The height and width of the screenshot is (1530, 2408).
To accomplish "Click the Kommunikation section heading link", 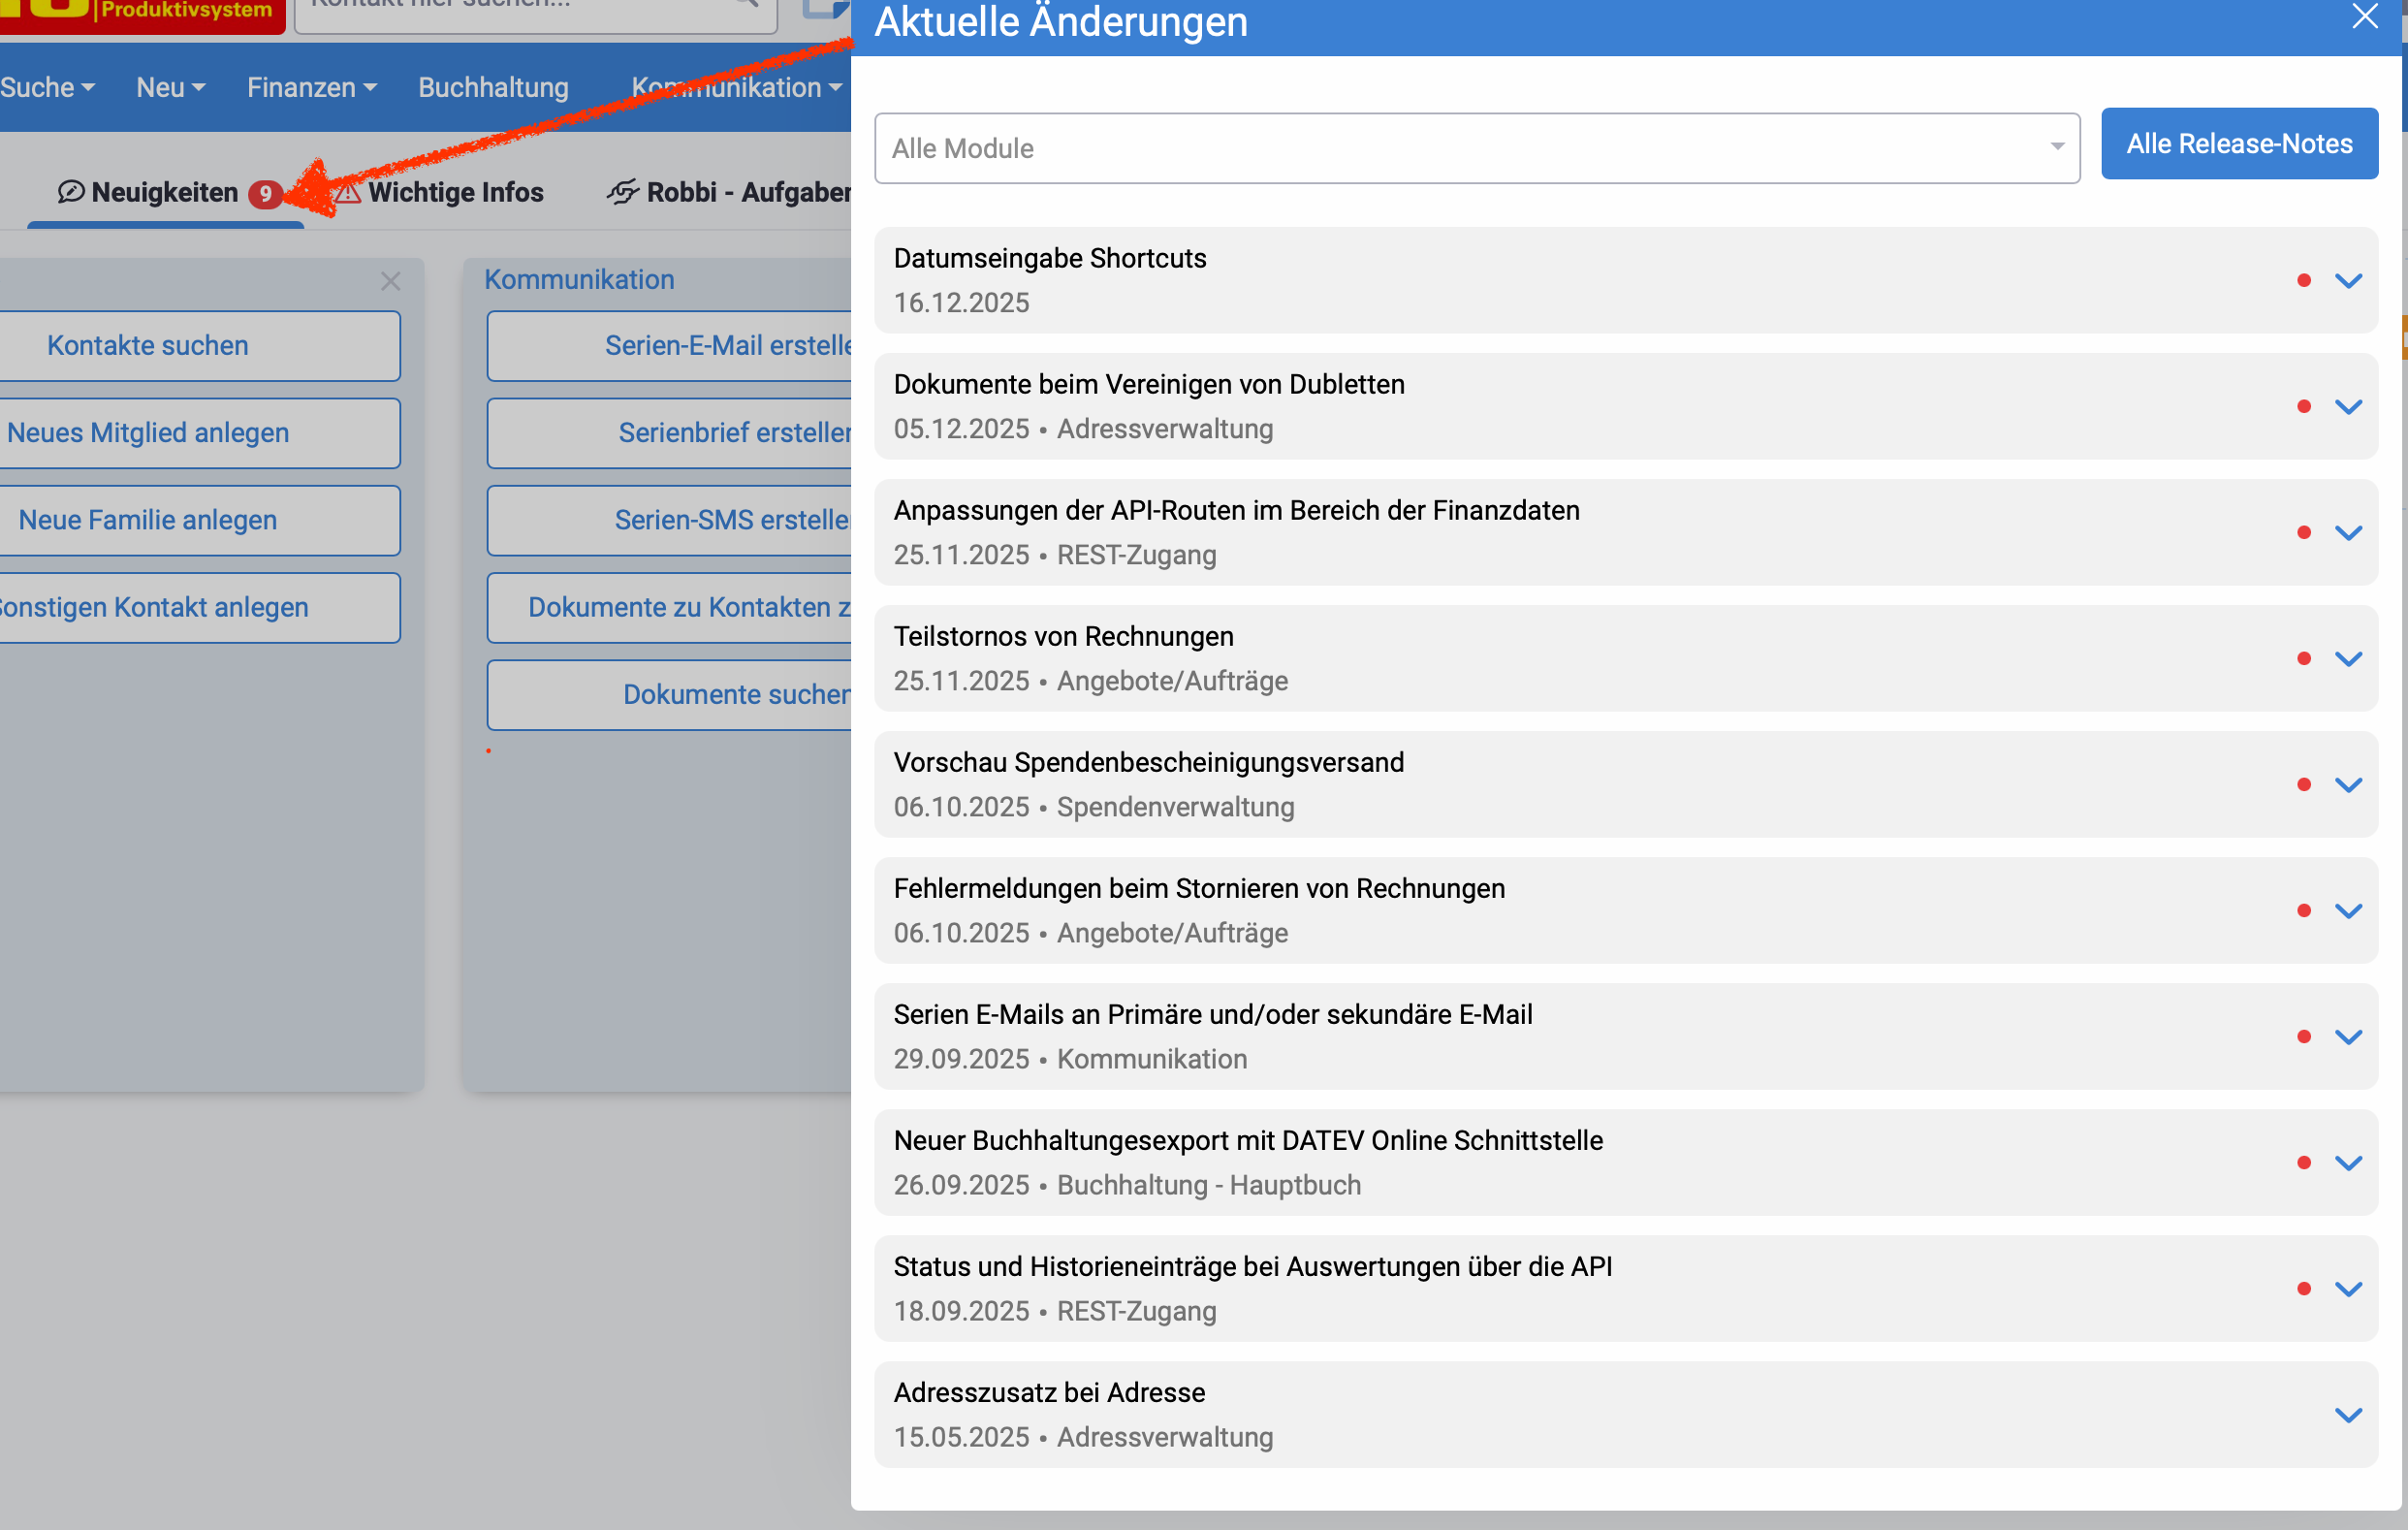I will pos(579,280).
